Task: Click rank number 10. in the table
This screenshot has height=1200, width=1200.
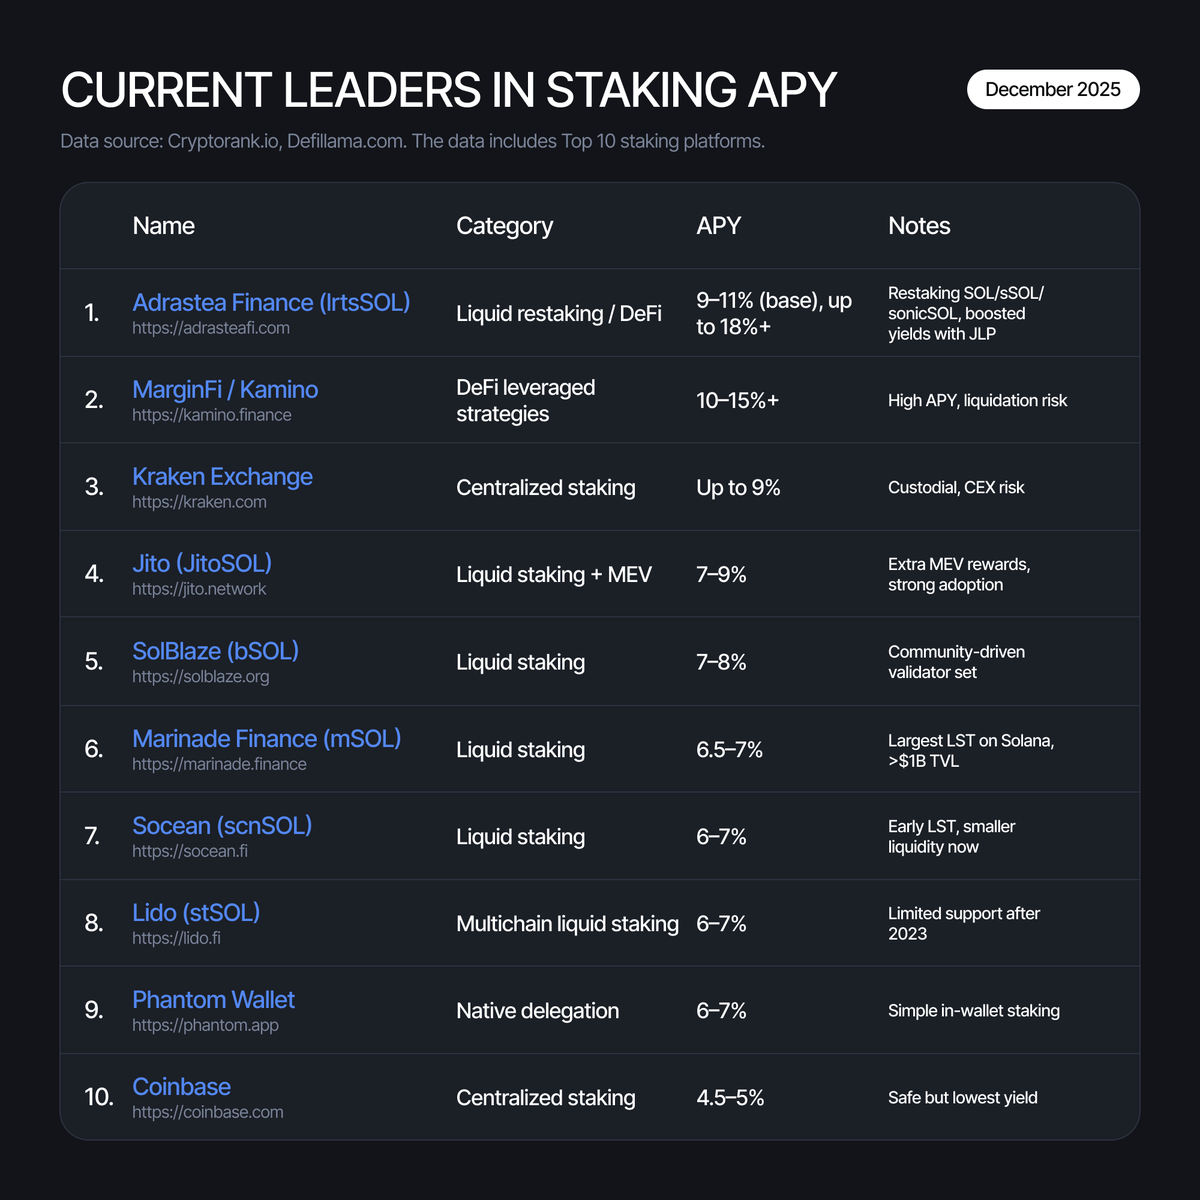Action: point(99,1097)
